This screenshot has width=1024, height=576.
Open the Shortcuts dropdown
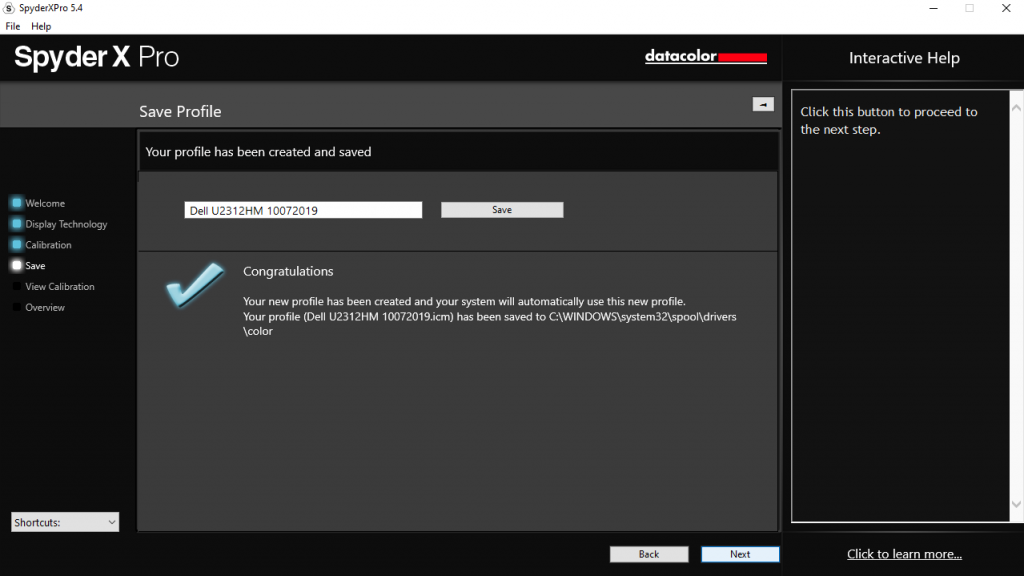[x=65, y=522]
